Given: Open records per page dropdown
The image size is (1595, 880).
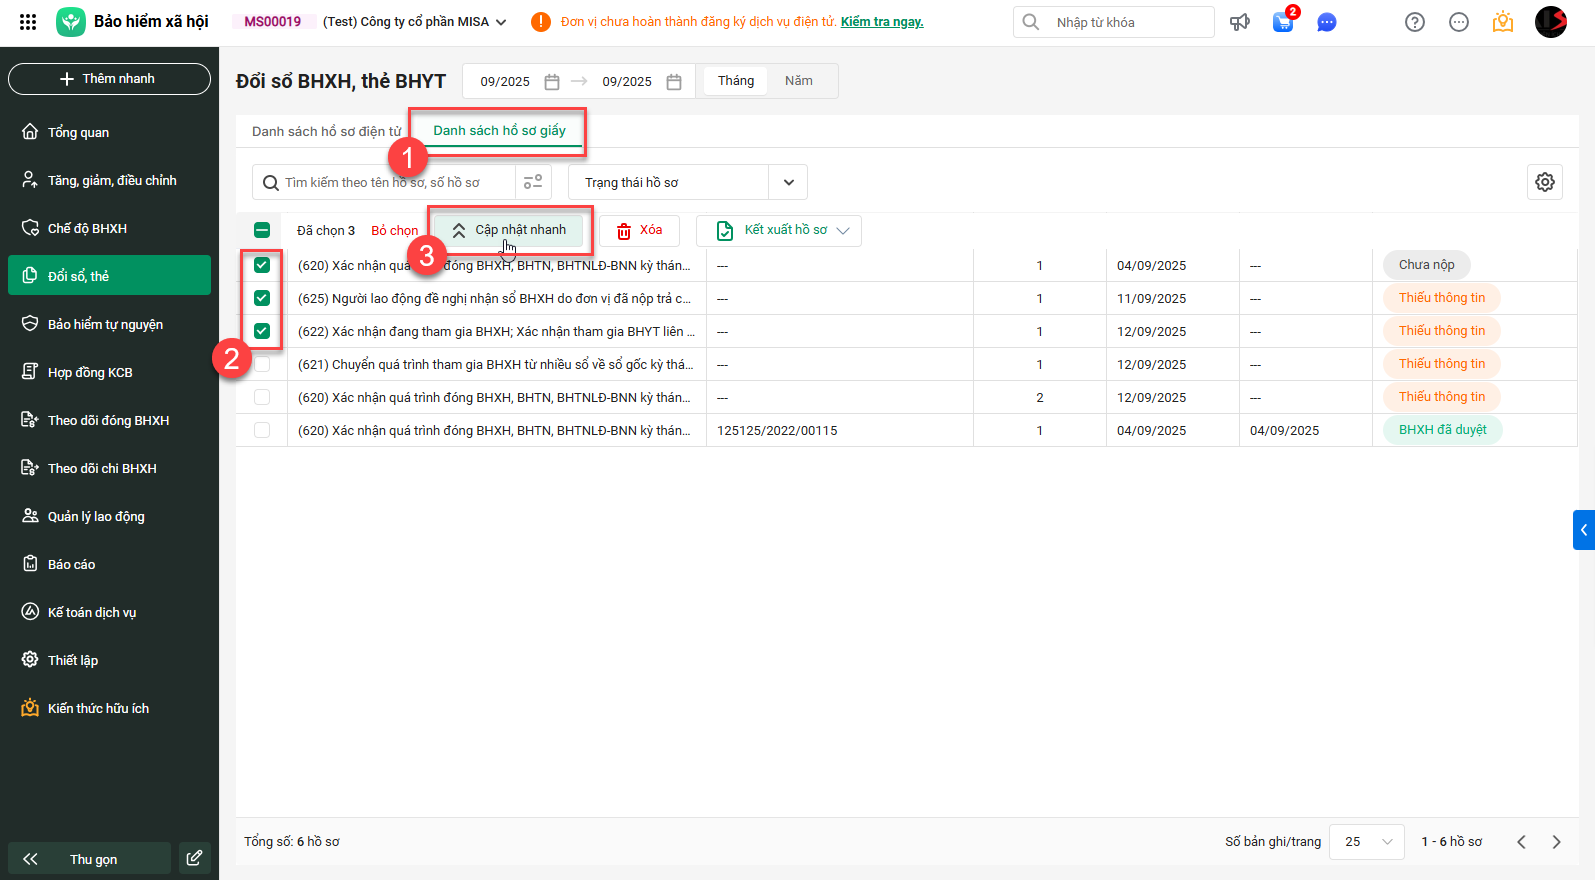Looking at the screenshot, I should [1367, 842].
